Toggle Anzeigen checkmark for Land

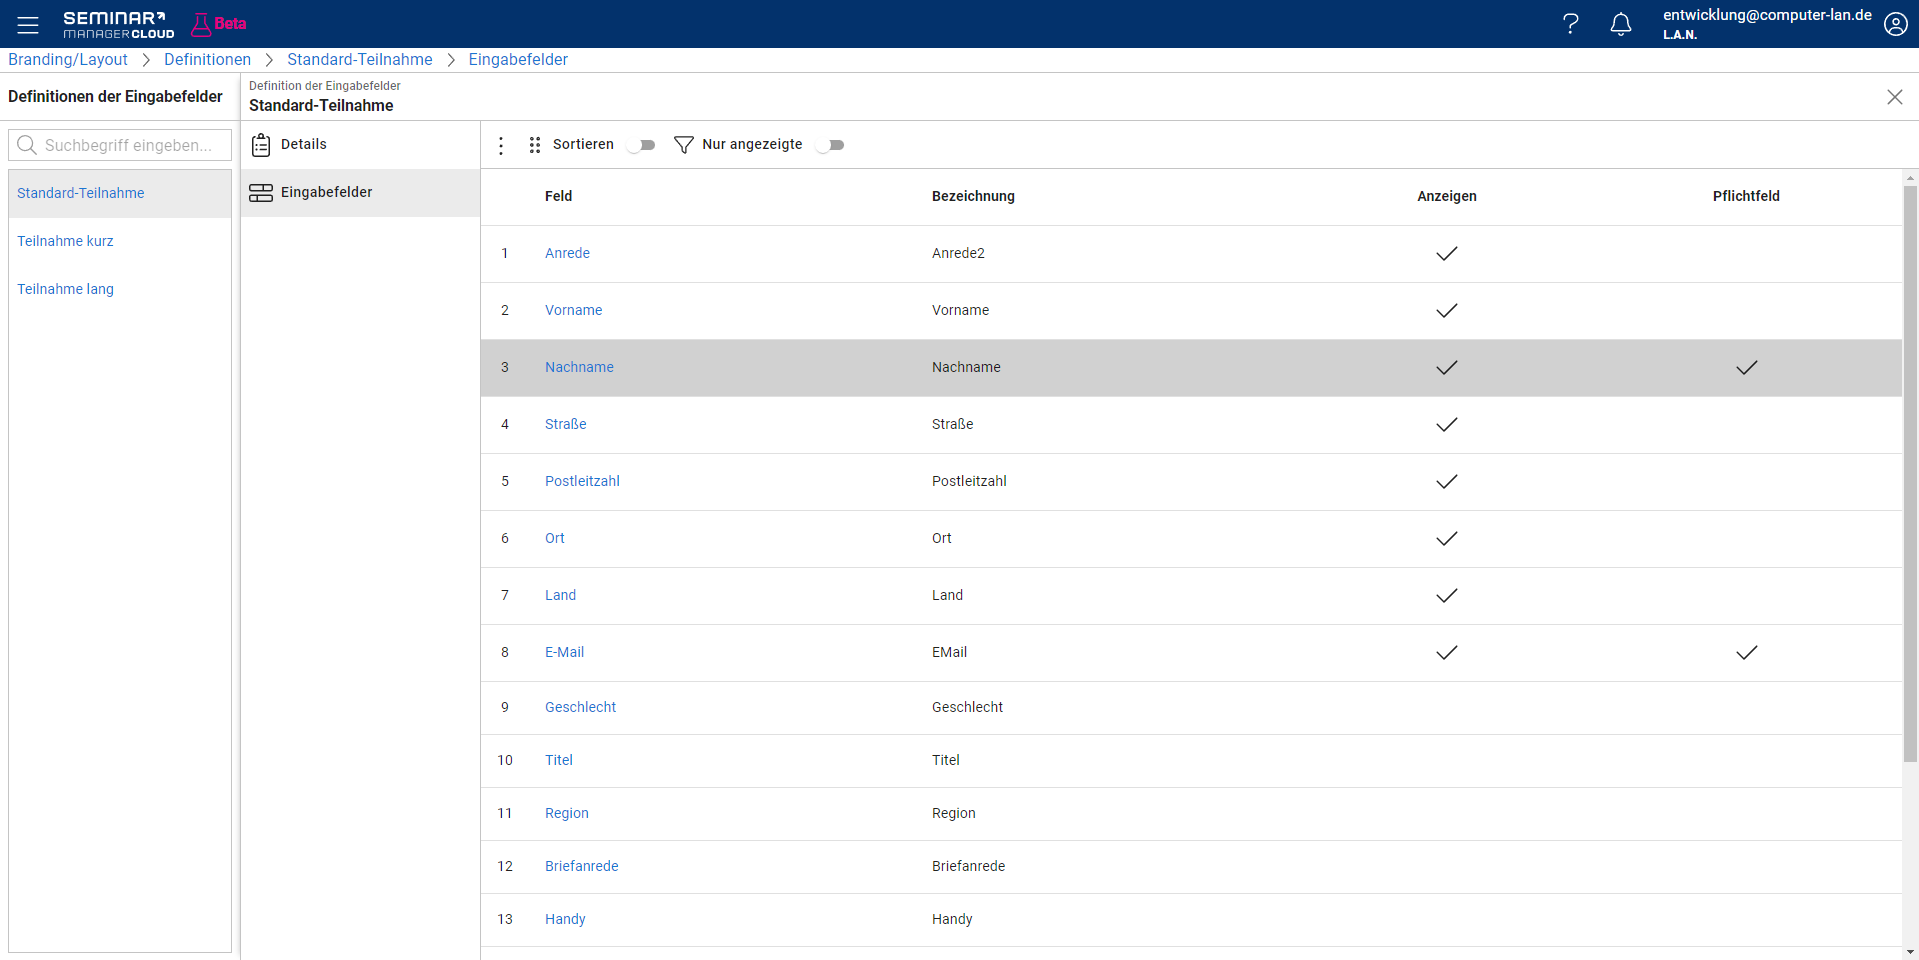(1447, 596)
